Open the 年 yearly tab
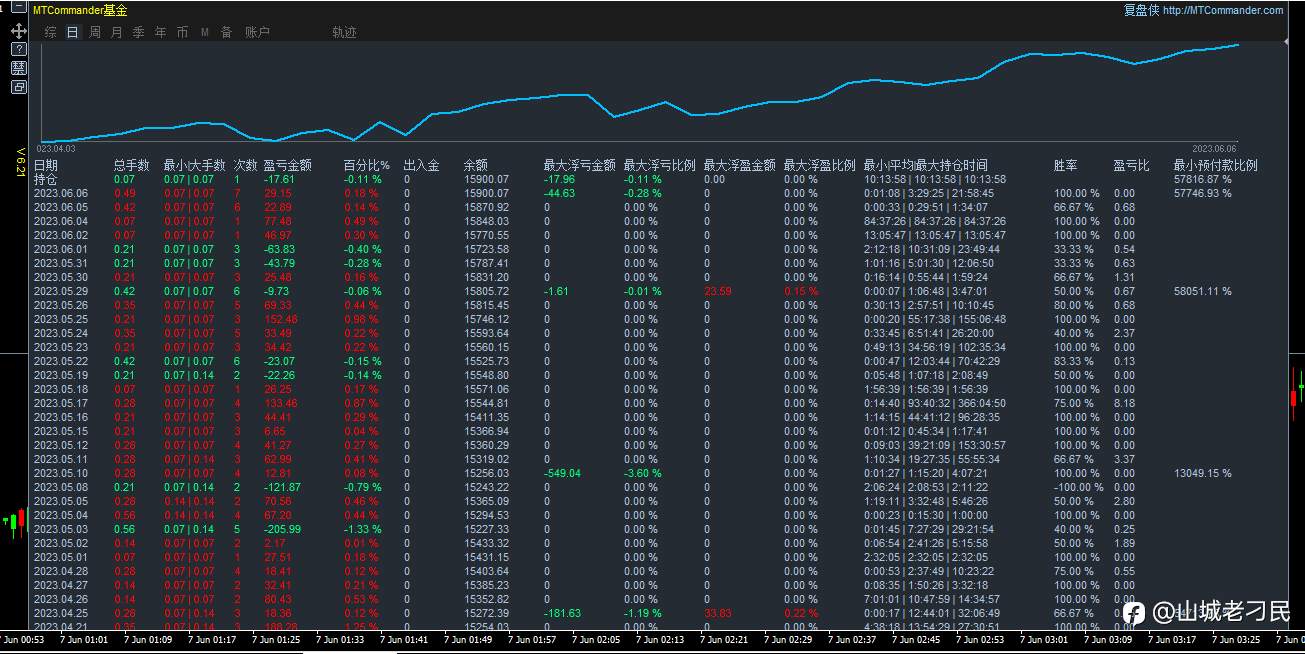 coord(161,32)
